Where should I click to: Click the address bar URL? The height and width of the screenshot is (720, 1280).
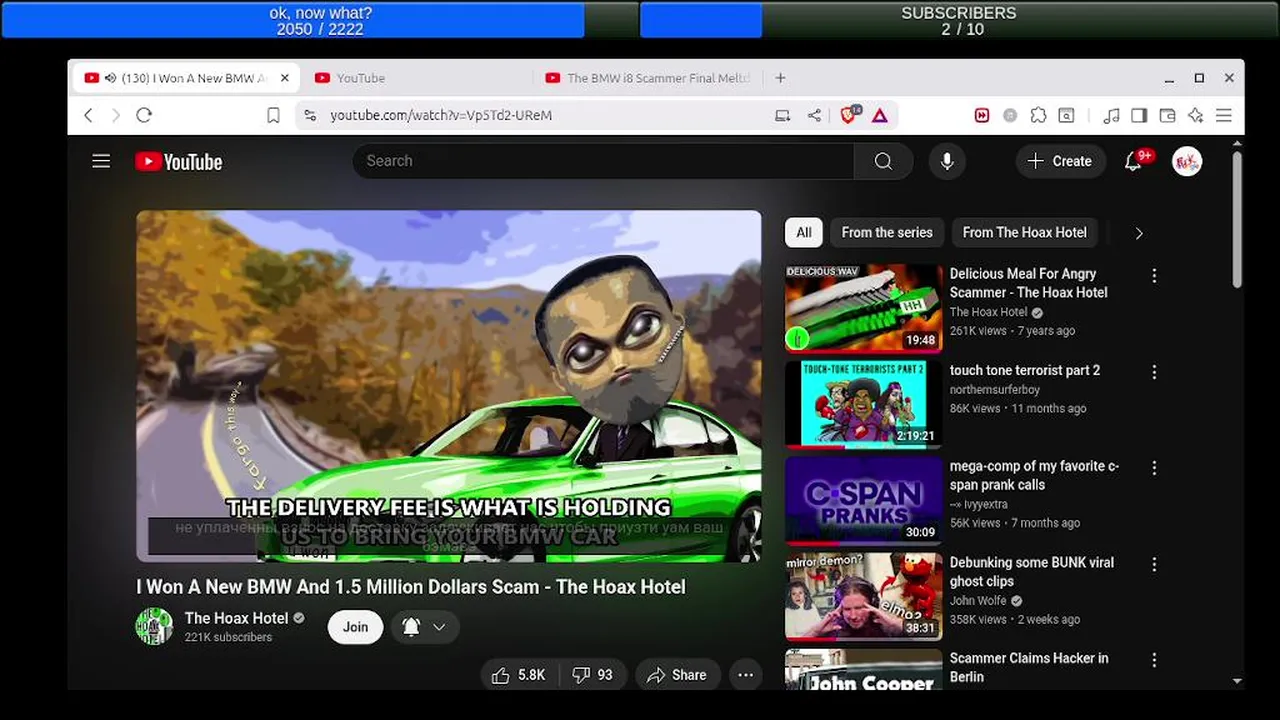pos(441,115)
